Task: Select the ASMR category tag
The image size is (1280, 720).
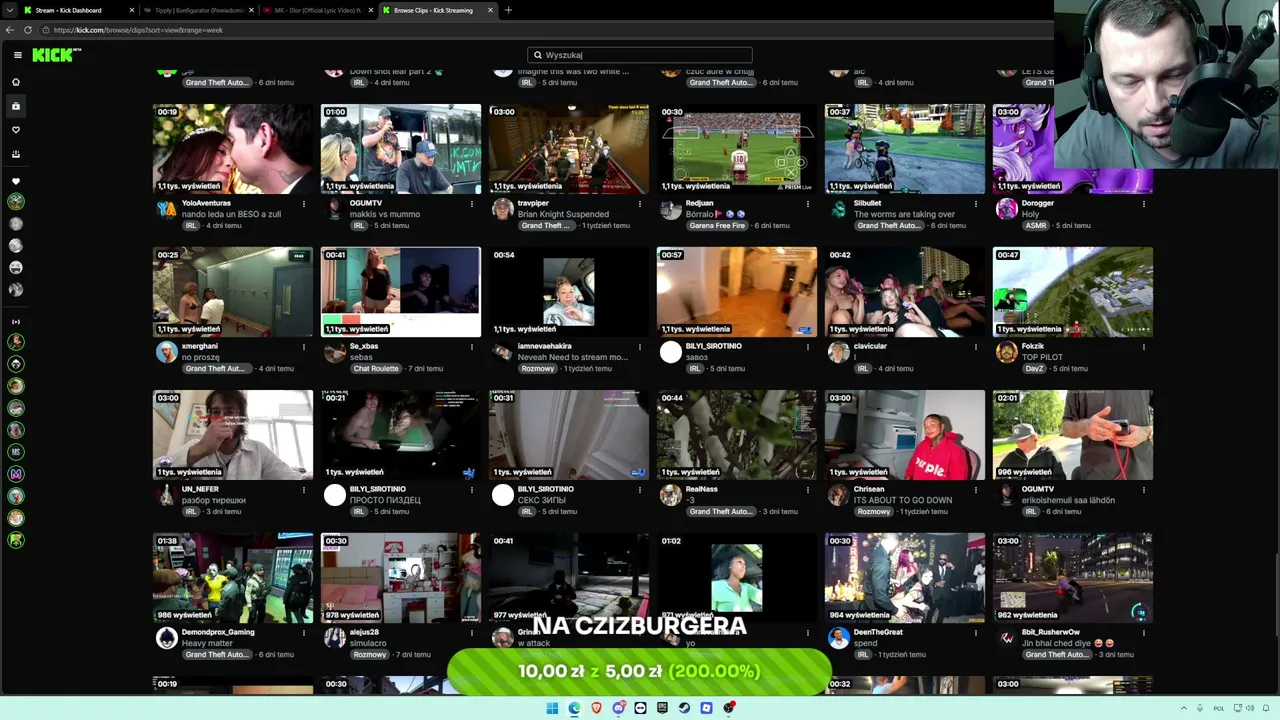Action: pyautogui.click(x=1035, y=226)
